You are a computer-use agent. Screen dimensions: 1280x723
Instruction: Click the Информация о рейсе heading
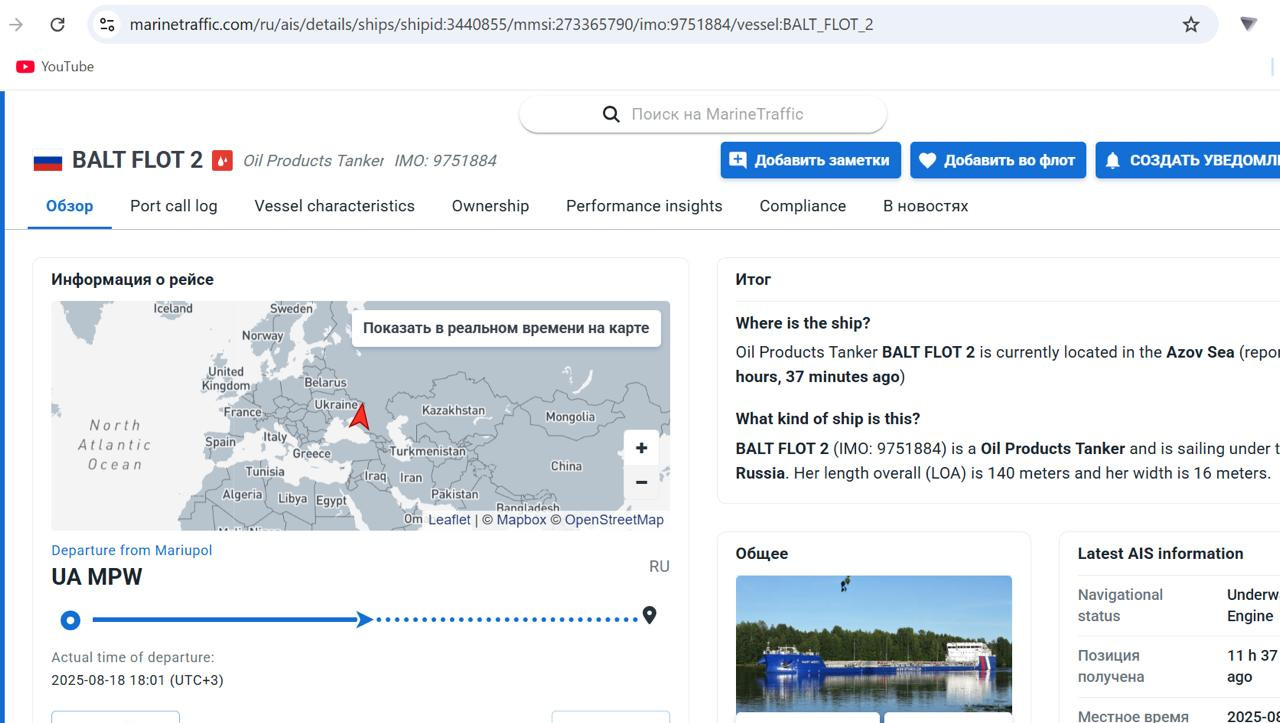coord(132,279)
